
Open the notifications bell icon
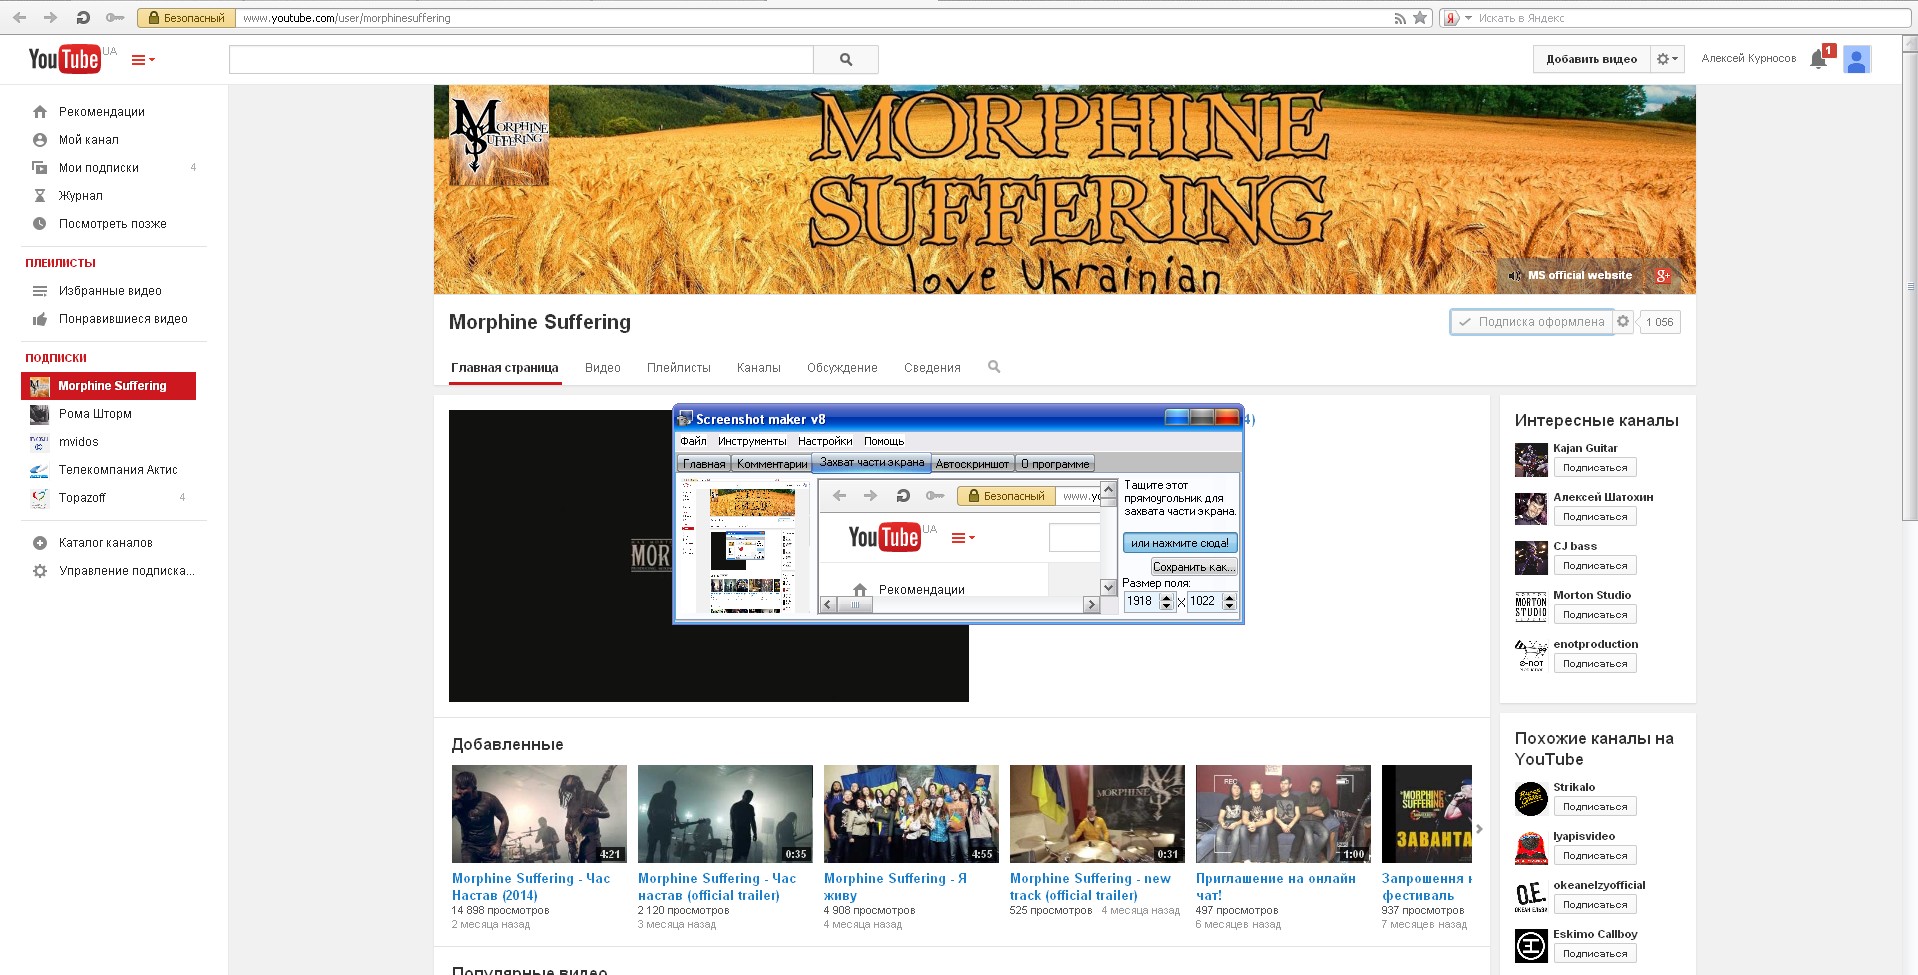pos(1819,59)
